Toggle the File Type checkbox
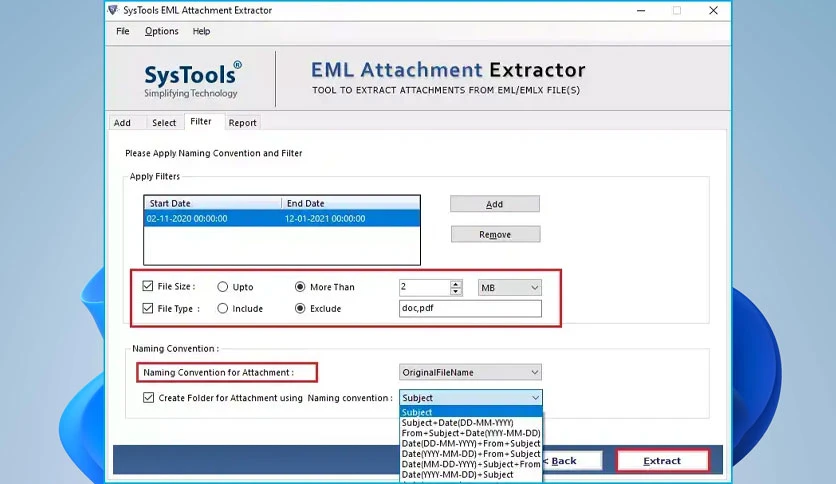The image size is (836, 484). [148, 308]
